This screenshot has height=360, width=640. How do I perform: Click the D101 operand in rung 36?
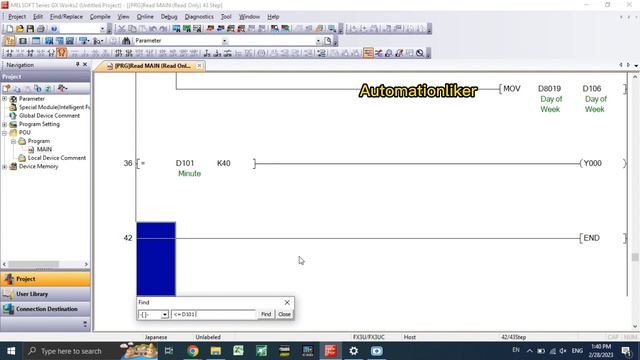click(185, 163)
